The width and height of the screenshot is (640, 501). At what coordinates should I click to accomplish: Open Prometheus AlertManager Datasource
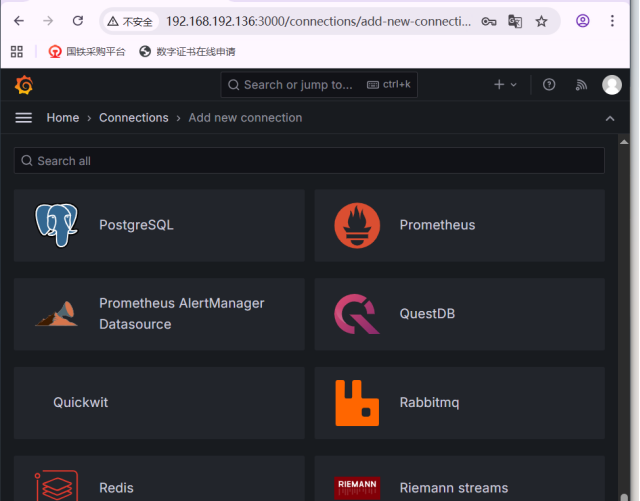(159, 314)
